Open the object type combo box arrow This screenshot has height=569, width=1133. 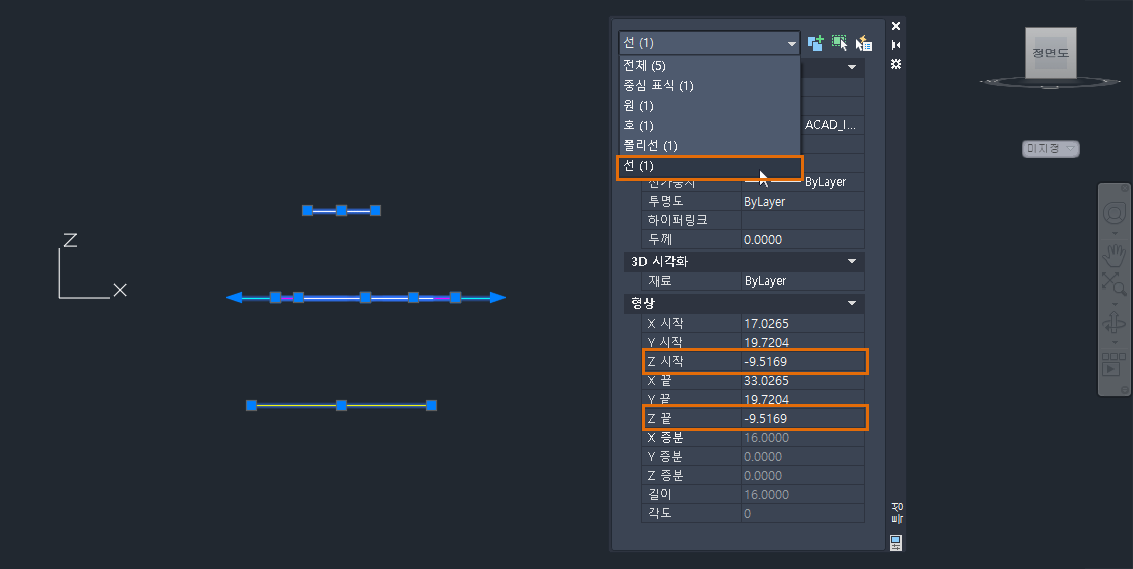point(792,43)
